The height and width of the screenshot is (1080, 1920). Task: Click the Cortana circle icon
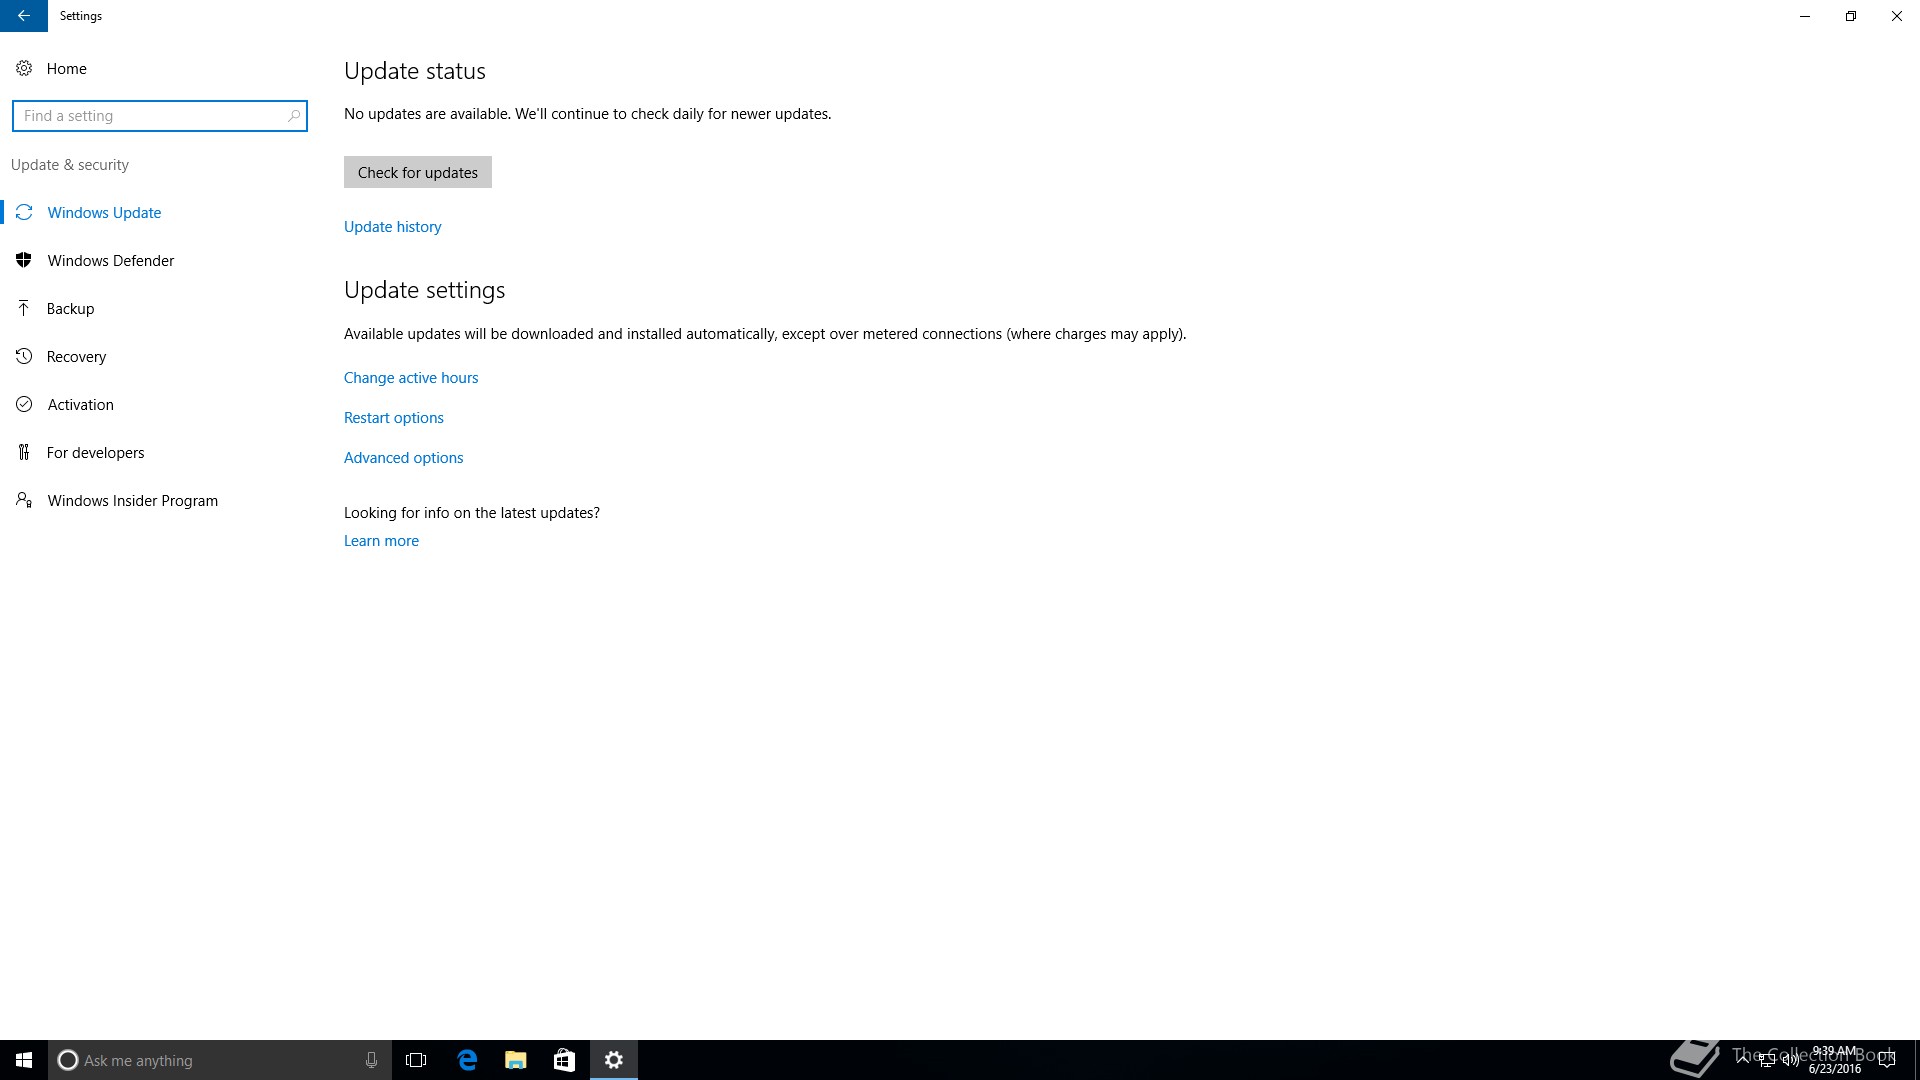click(x=68, y=1060)
